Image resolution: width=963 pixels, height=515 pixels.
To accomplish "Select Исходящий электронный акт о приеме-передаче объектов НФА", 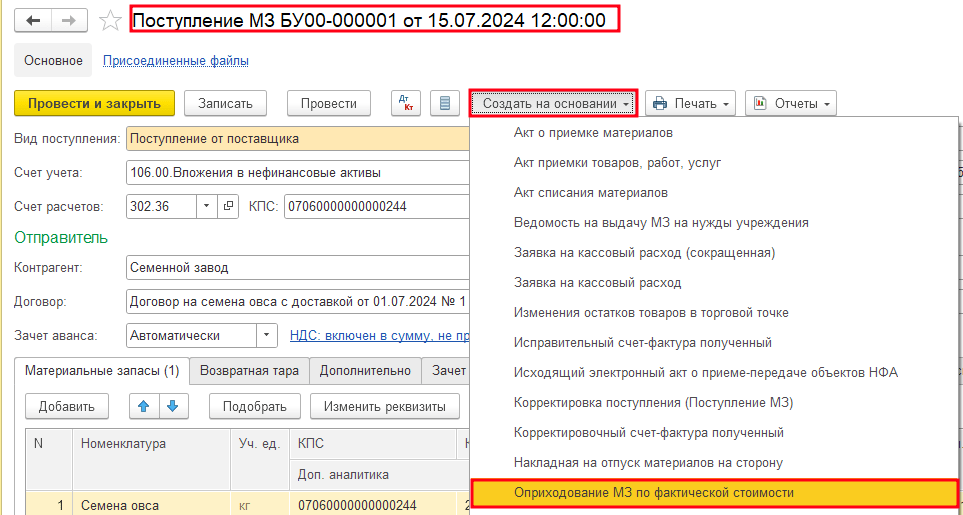I will 713,373.
